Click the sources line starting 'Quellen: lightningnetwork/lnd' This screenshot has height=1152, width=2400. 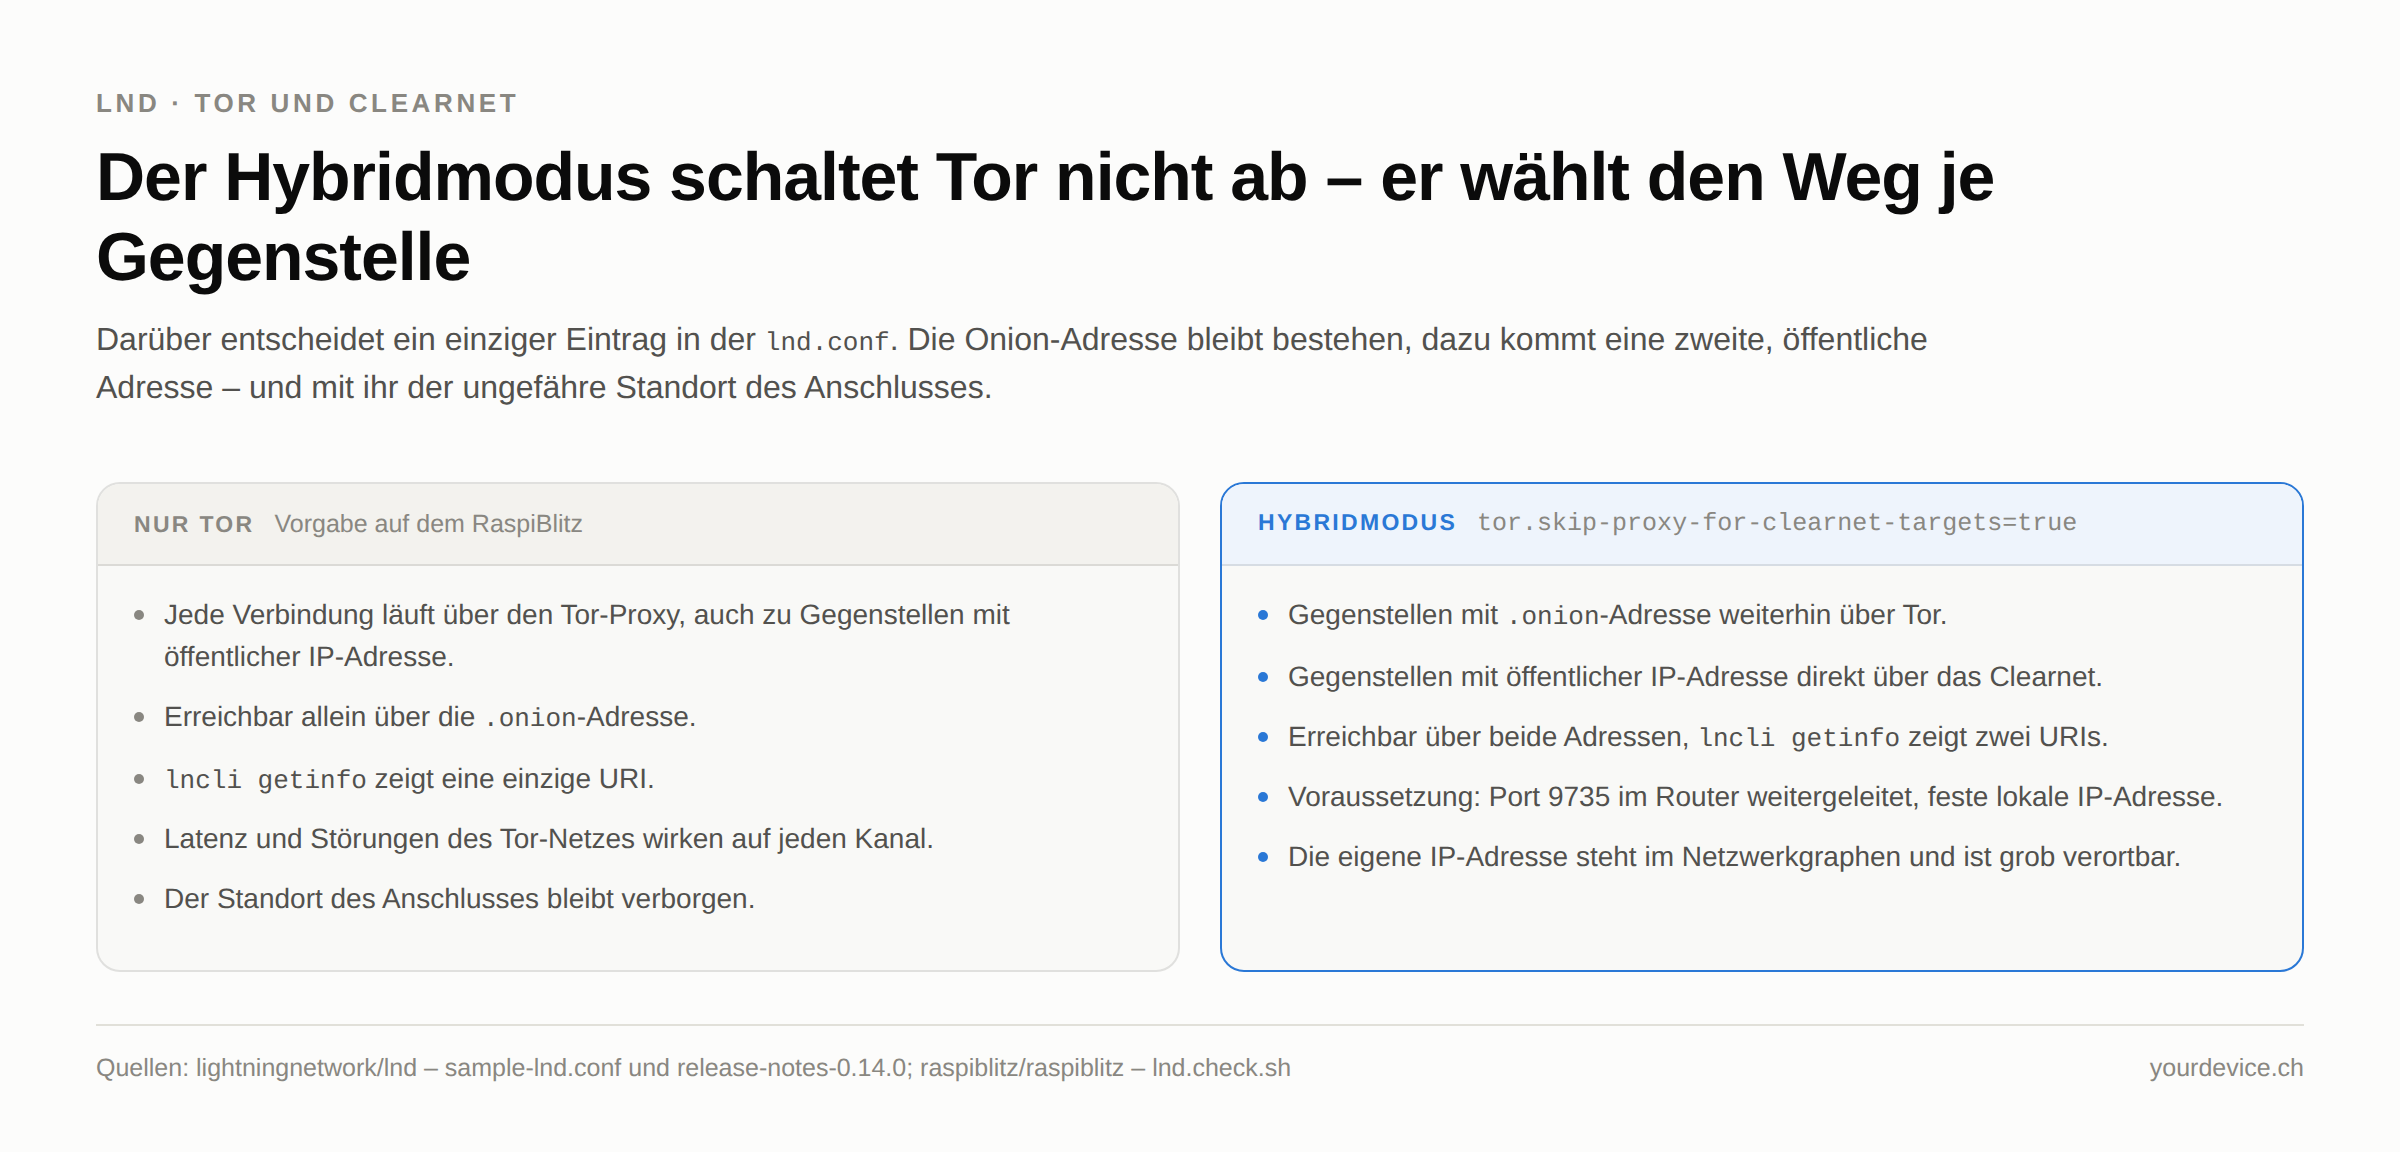693,1068
